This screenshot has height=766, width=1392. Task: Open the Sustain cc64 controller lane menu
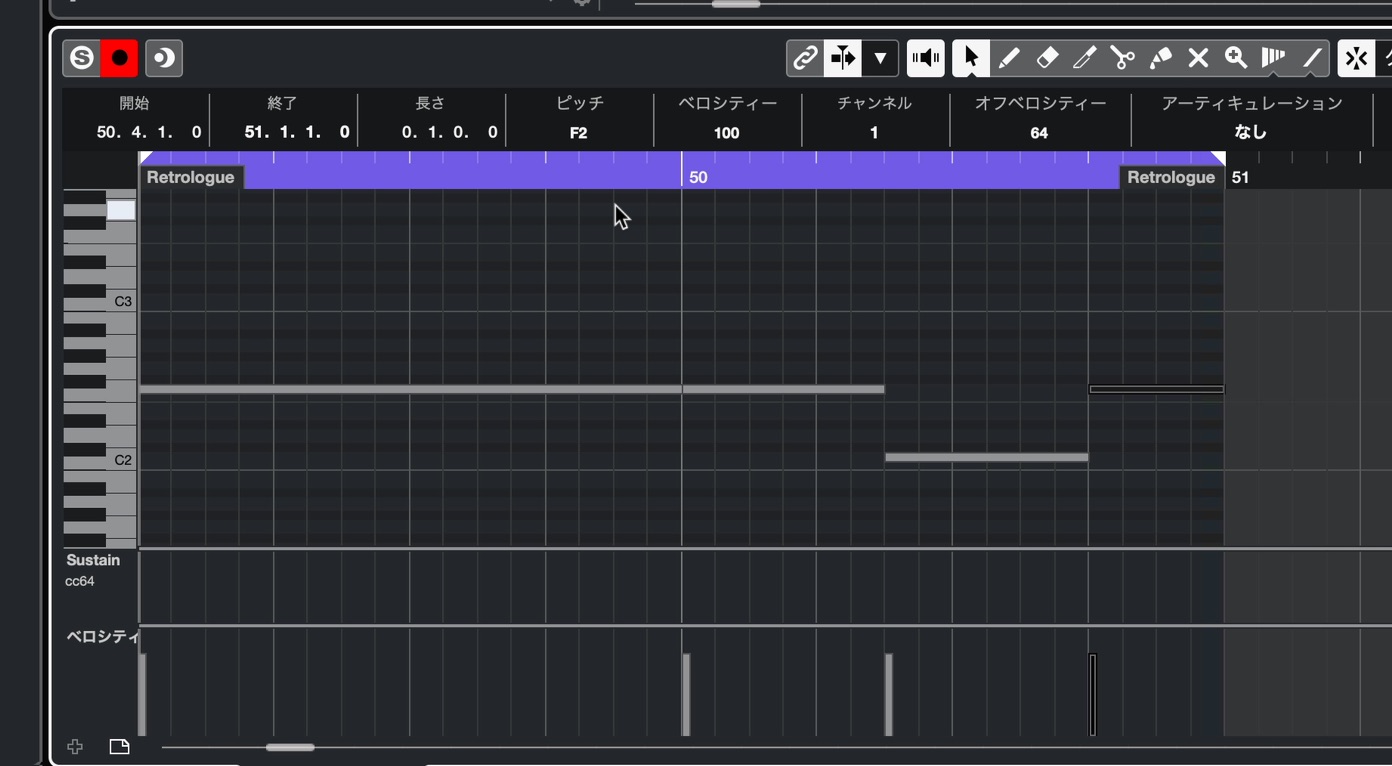pos(93,560)
